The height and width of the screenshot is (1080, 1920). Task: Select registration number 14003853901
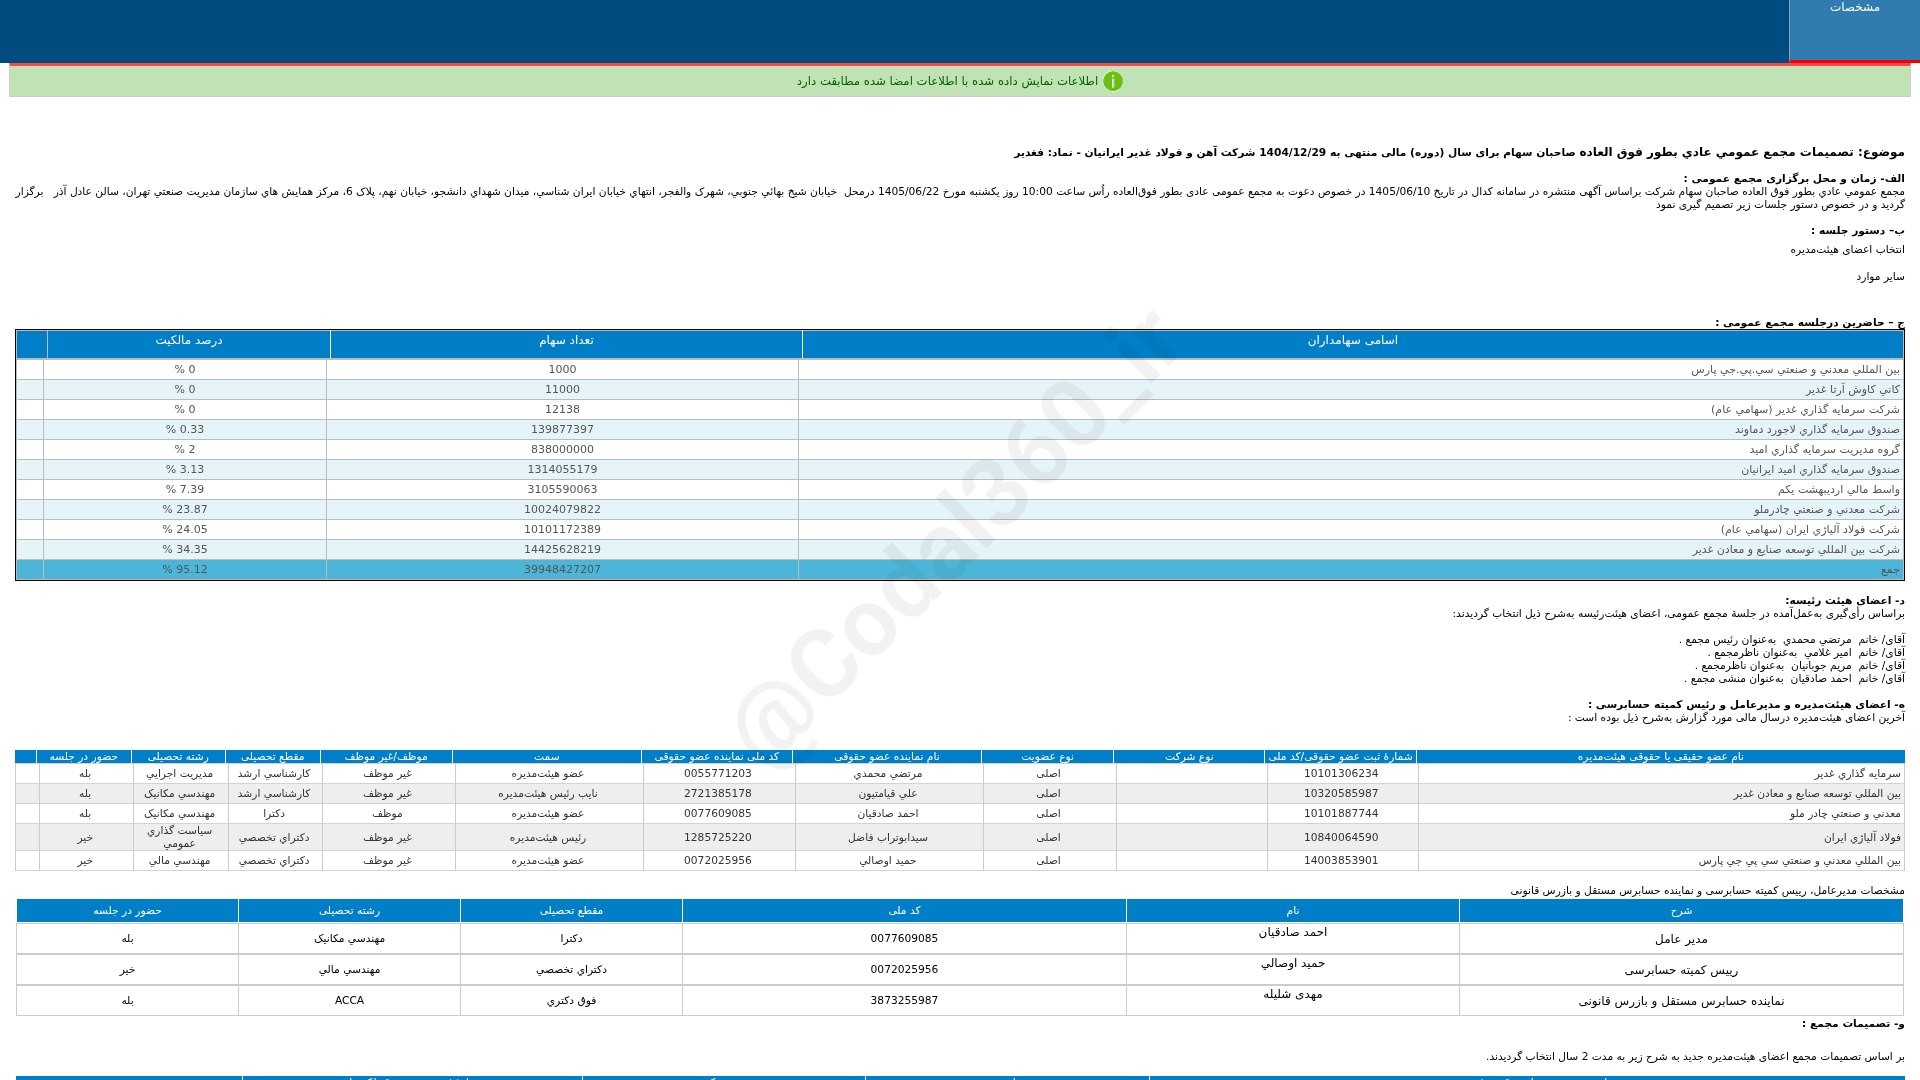[1341, 860]
